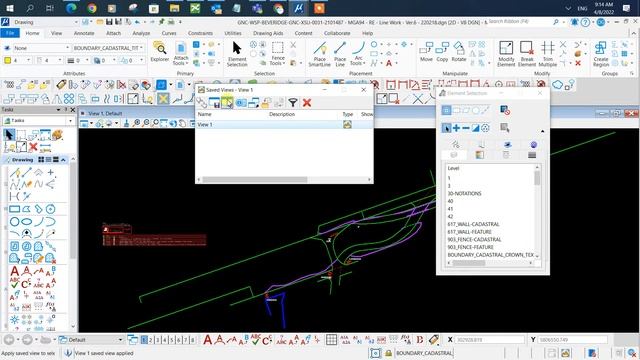
Task: Sort Saved Views by Name column header
Action: click(204, 114)
